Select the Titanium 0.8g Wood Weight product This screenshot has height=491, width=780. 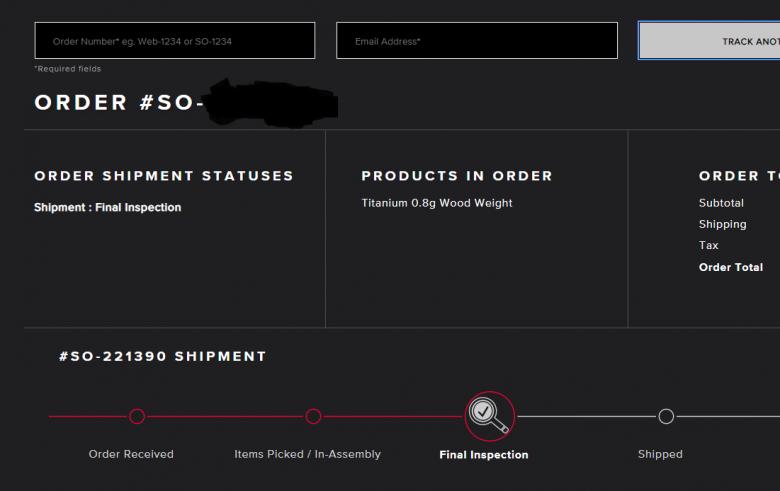(437, 203)
